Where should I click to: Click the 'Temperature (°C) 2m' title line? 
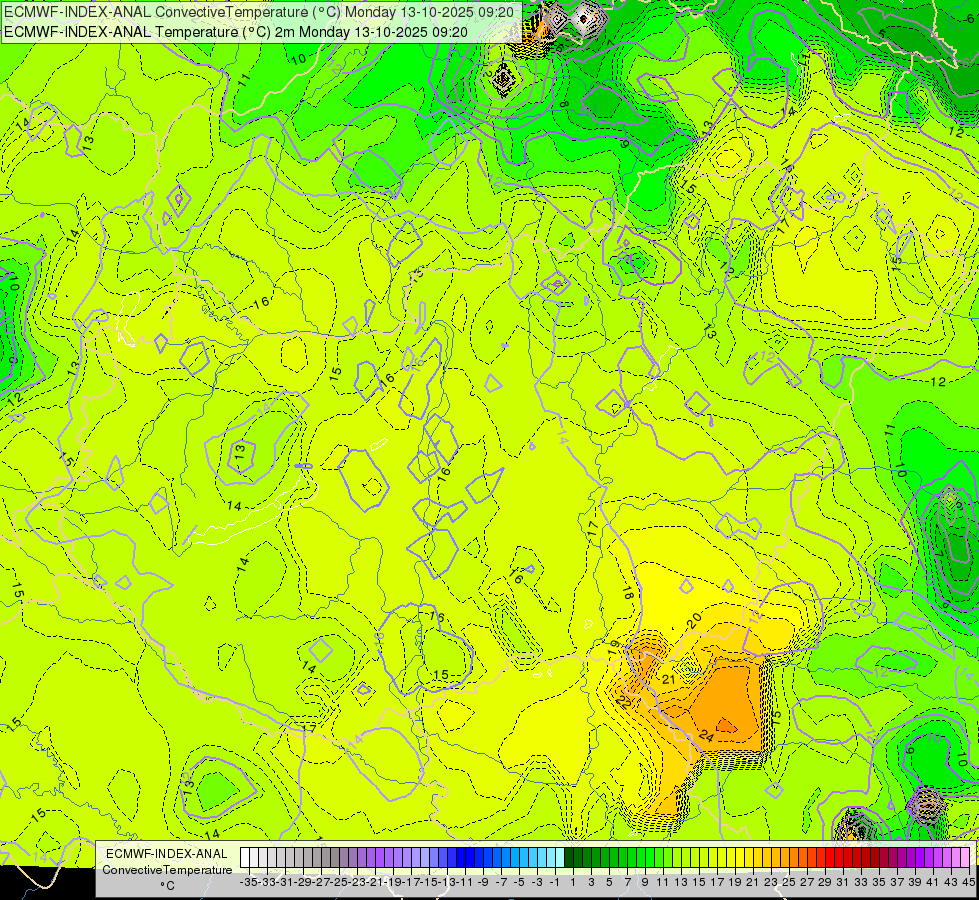[235, 32]
